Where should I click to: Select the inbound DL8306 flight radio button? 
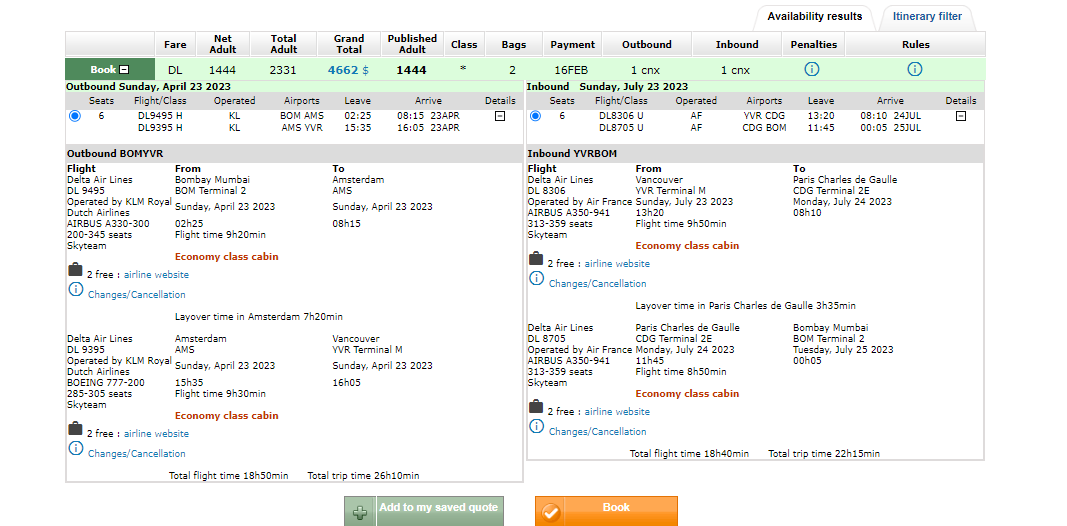(535, 116)
